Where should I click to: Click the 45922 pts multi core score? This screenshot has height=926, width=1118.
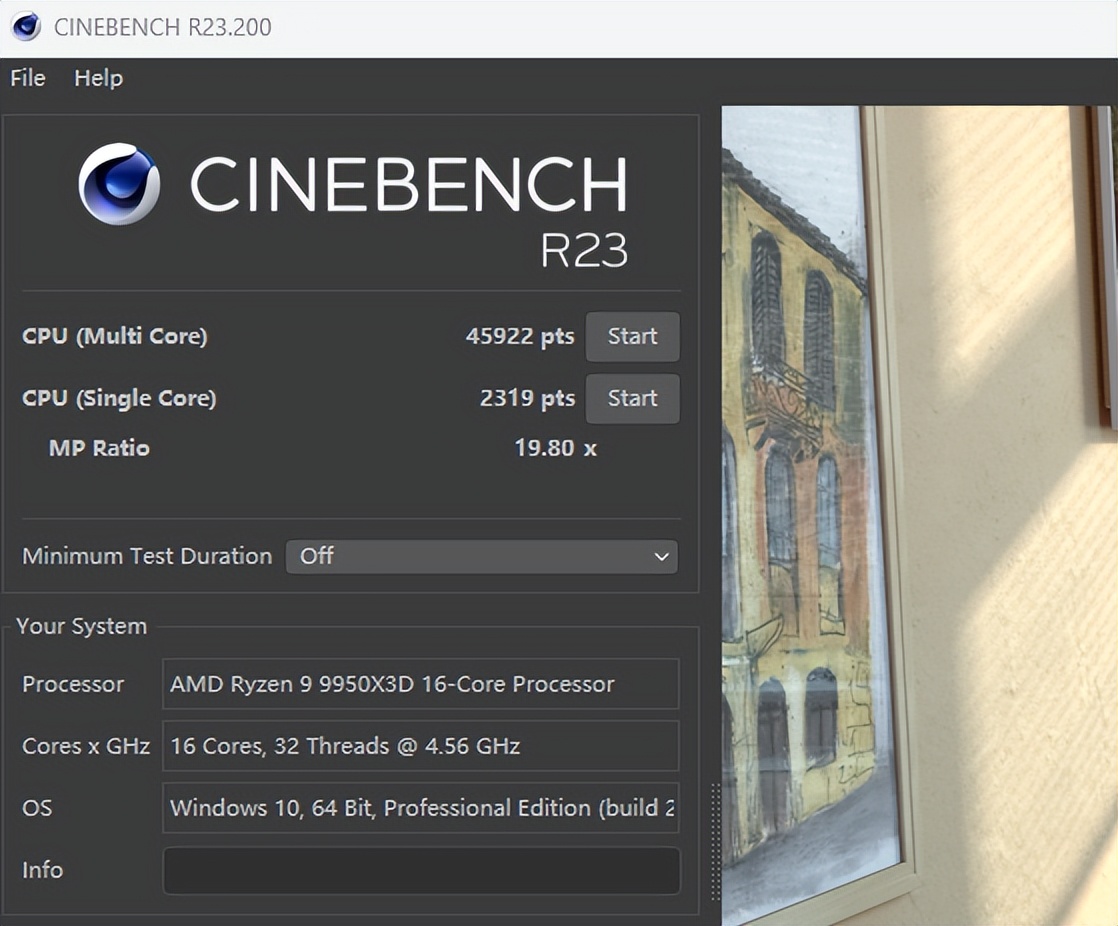pos(520,336)
